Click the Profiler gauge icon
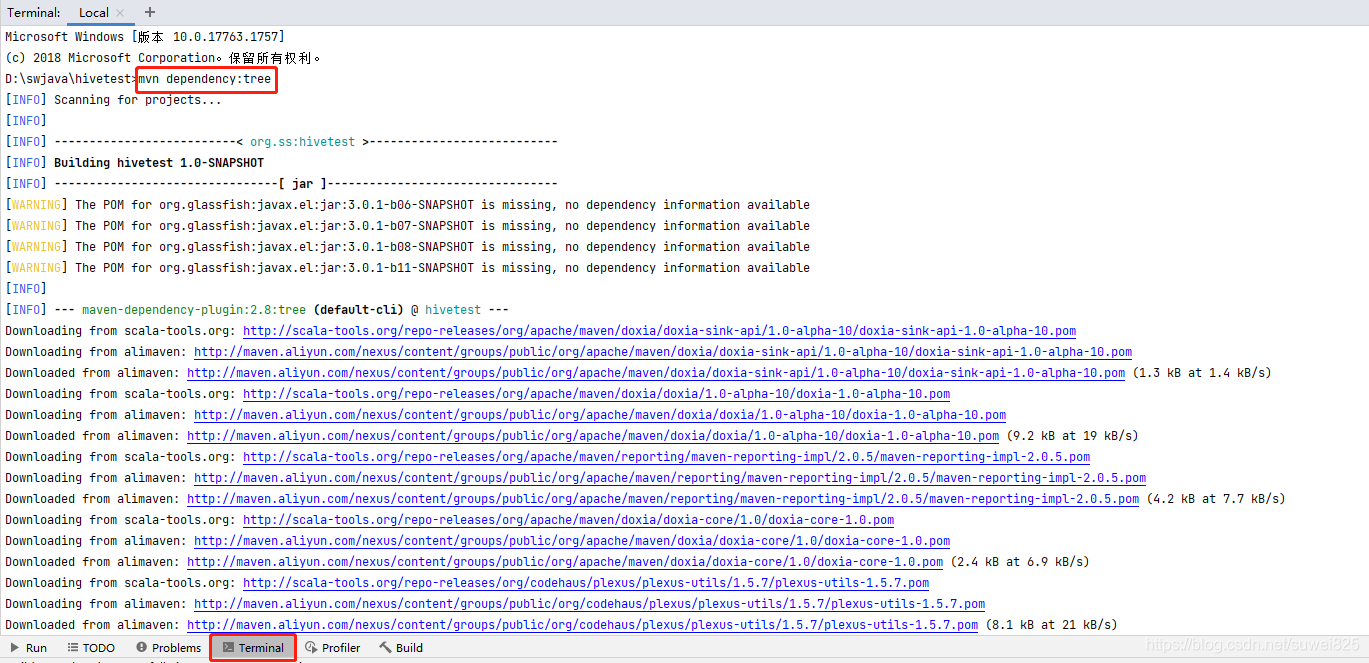 point(310,647)
